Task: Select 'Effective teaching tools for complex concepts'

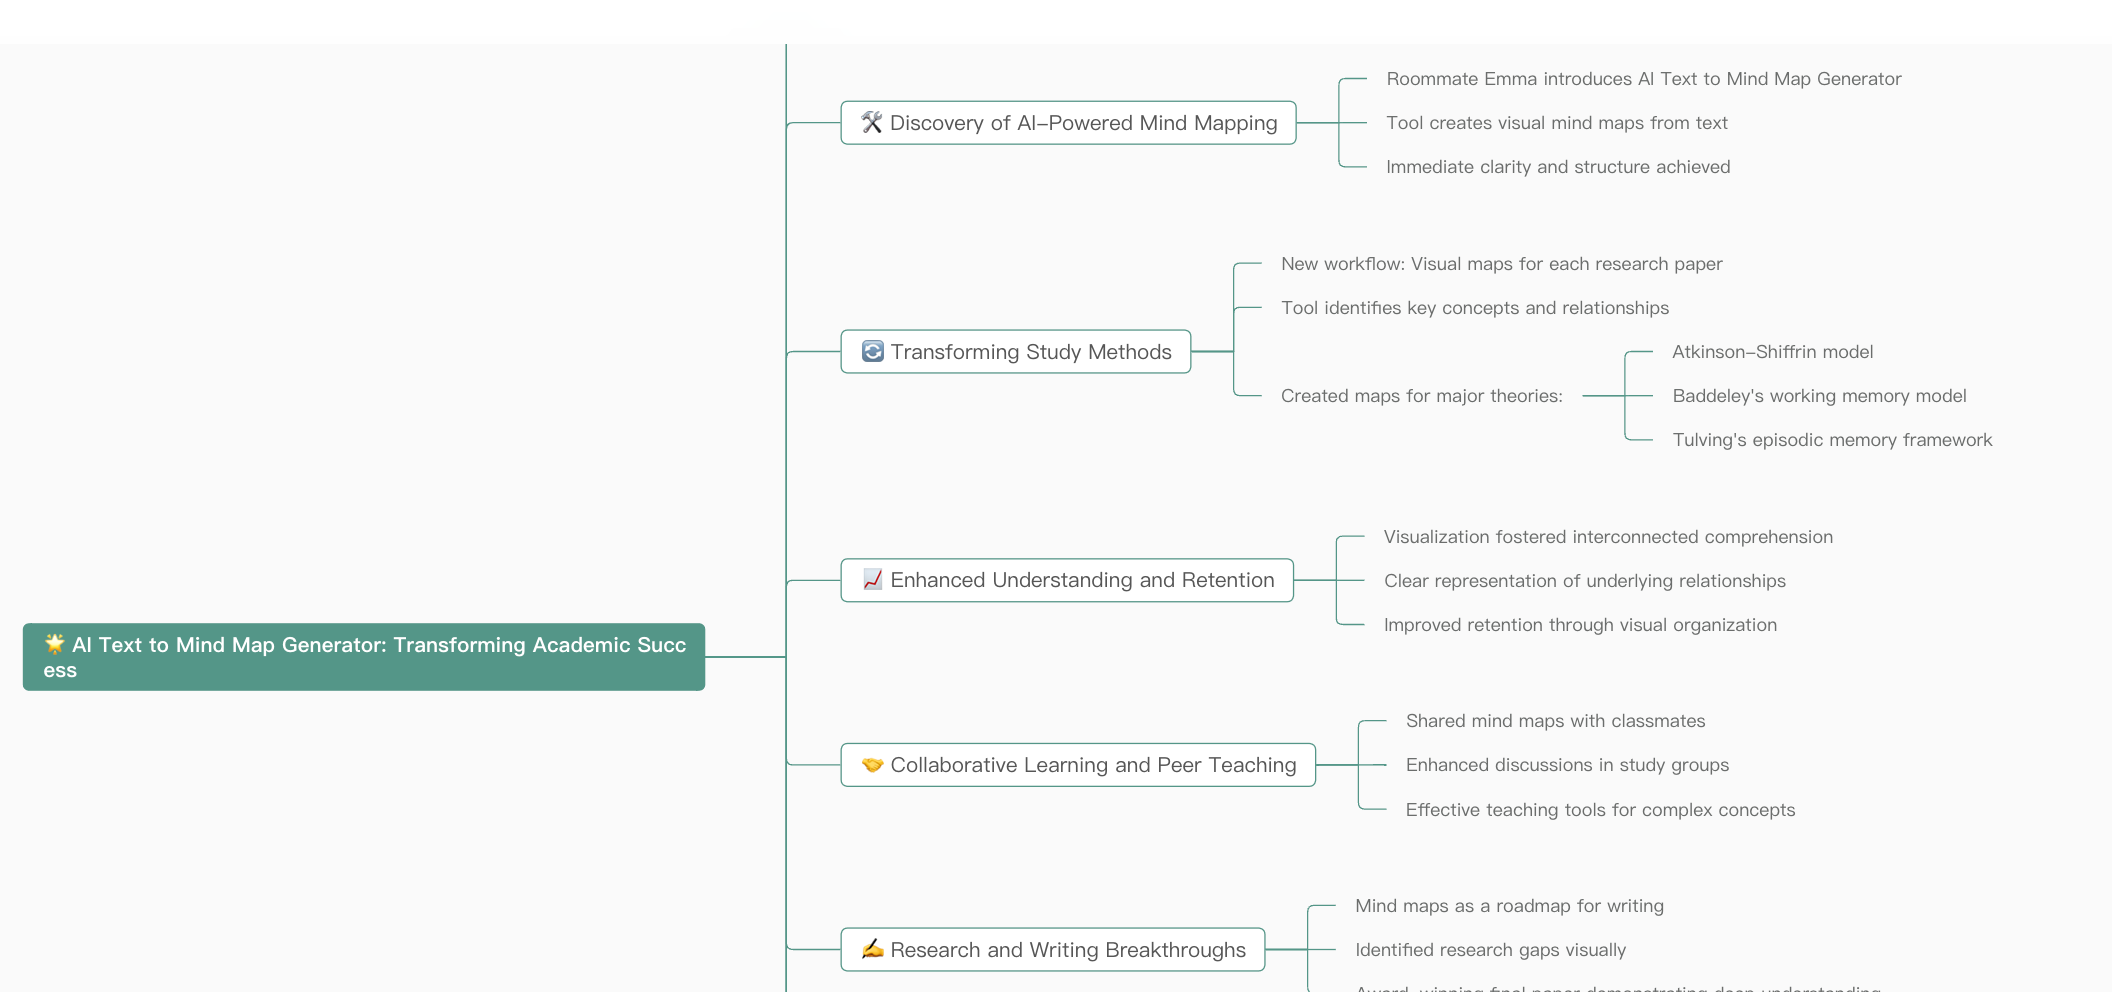Action: tap(1600, 810)
